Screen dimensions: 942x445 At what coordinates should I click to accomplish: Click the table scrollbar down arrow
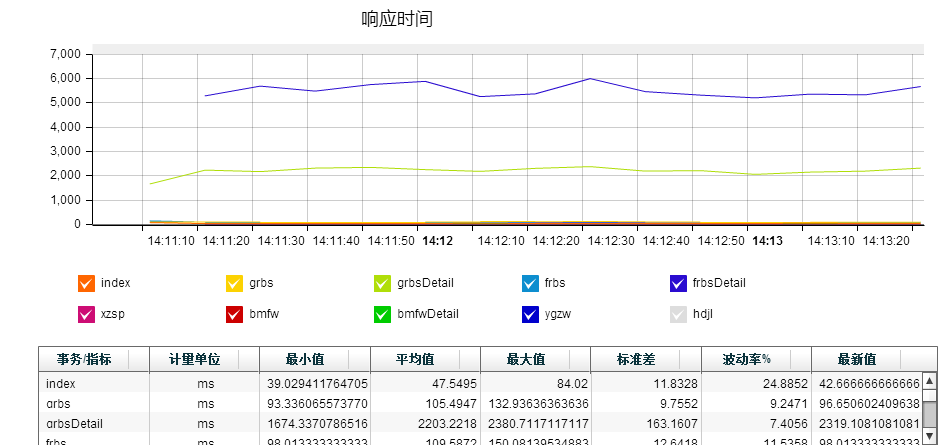[929, 435]
